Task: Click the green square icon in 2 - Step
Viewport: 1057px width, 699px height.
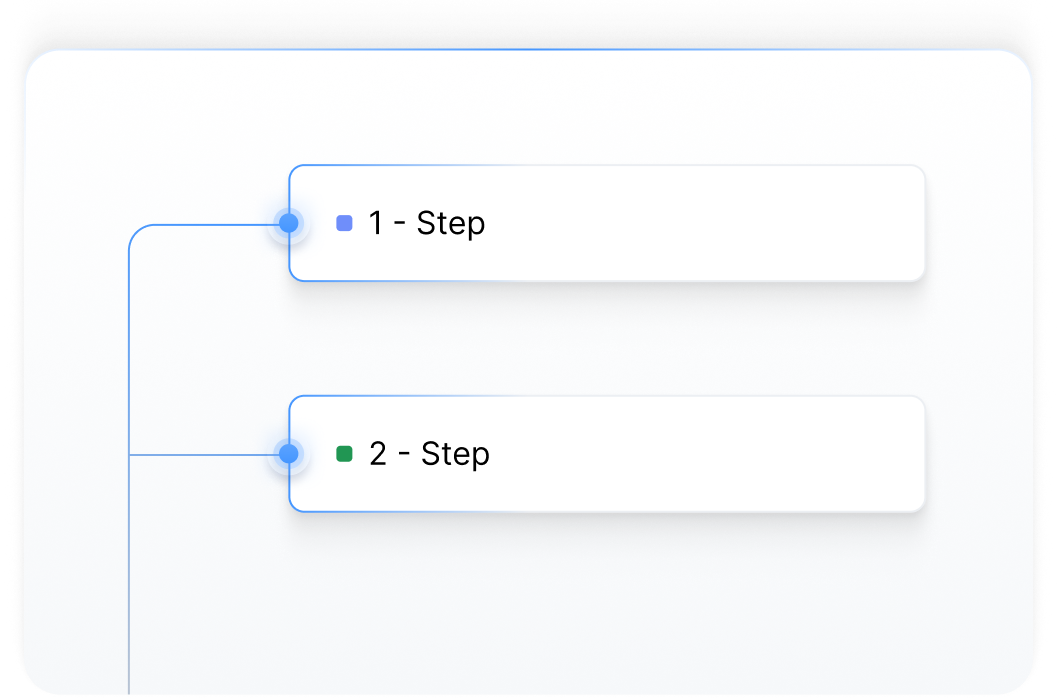Action: 345,454
